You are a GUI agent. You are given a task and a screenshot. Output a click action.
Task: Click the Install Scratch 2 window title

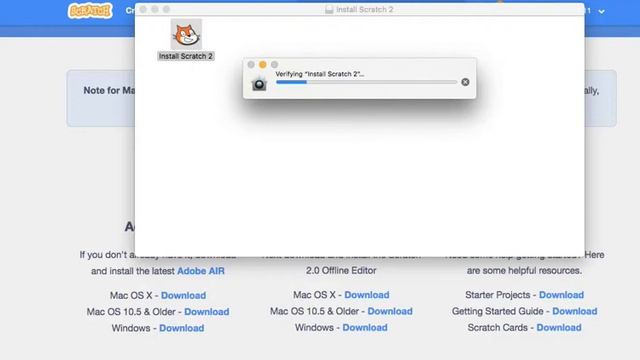pos(364,9)
